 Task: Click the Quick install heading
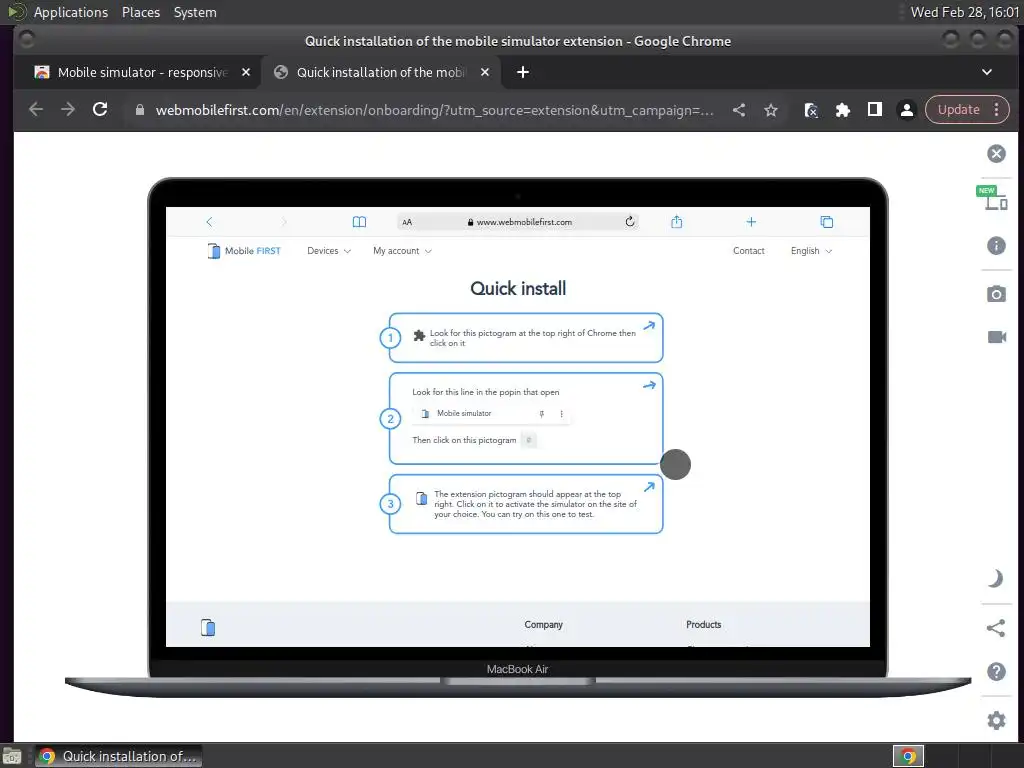click(518, 288)
